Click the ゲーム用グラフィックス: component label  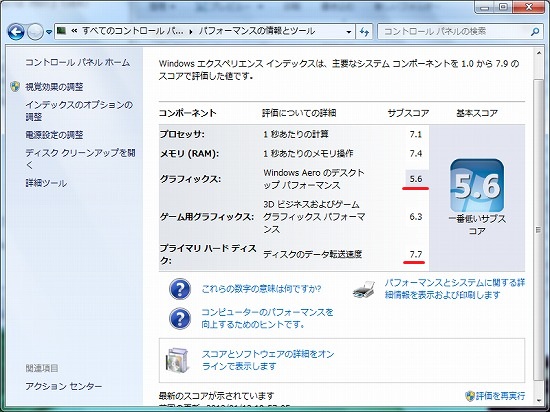click(x=207, y=217)
